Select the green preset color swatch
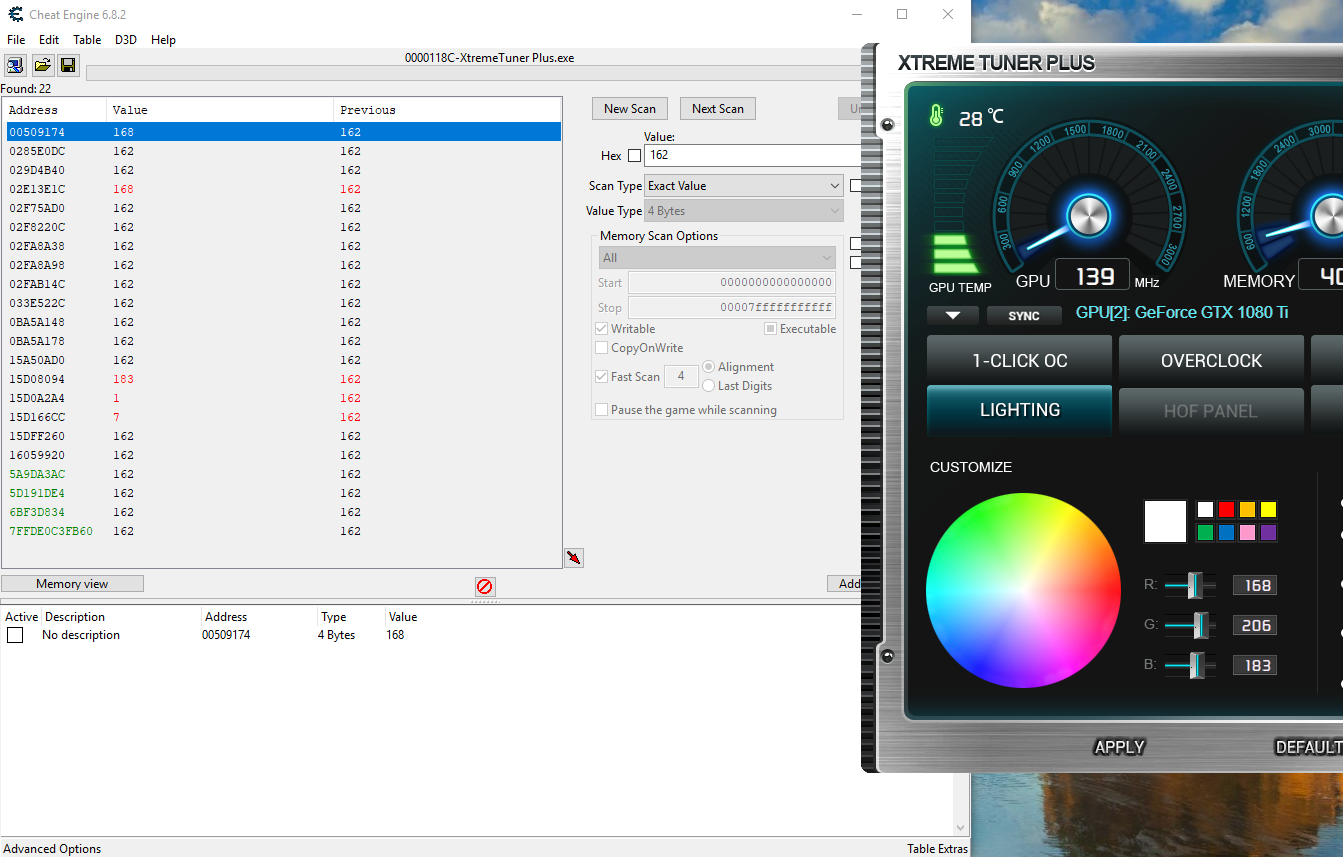 pyautogui.click(x=1205, y=532)
